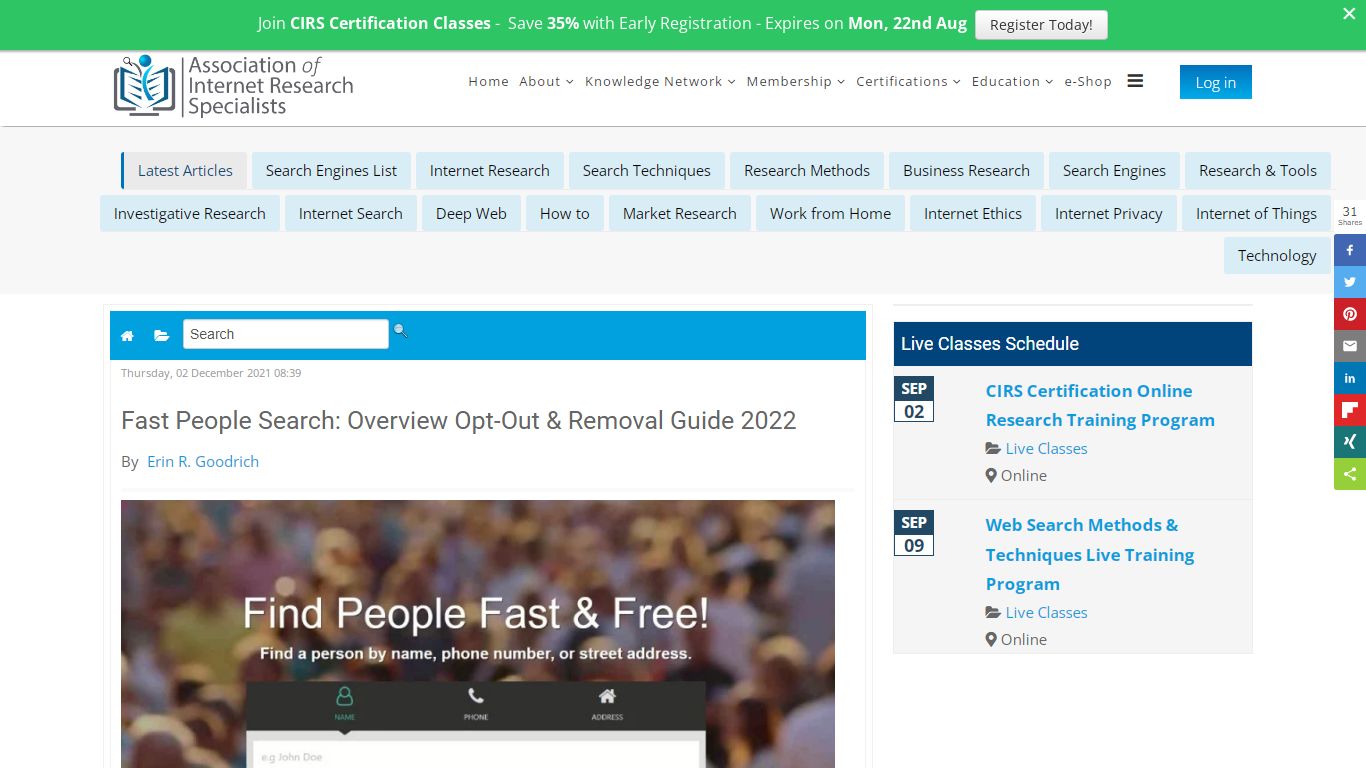Open author Erin R. Goodrich link
The image size is (1366, 768).
pos(203,462)
